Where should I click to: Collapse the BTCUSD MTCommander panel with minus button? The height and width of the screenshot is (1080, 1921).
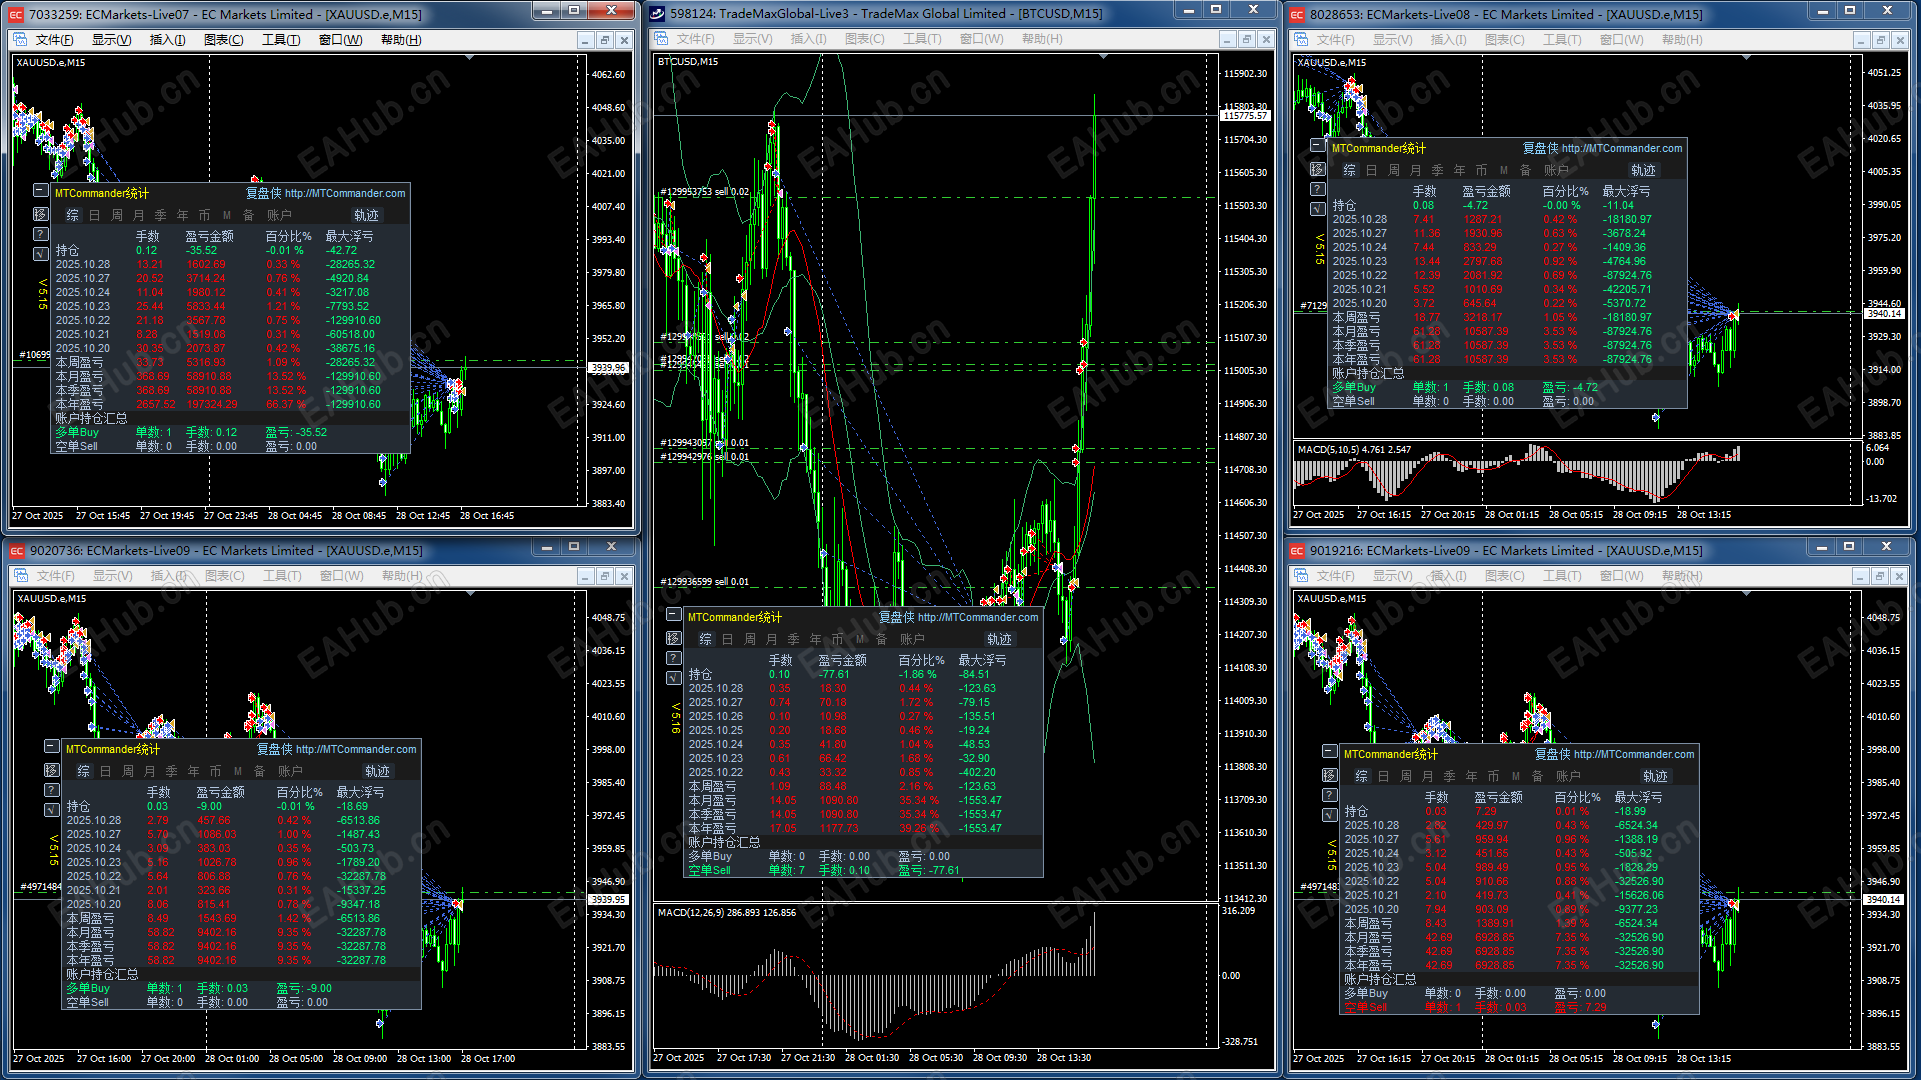[x=673, y=615]
